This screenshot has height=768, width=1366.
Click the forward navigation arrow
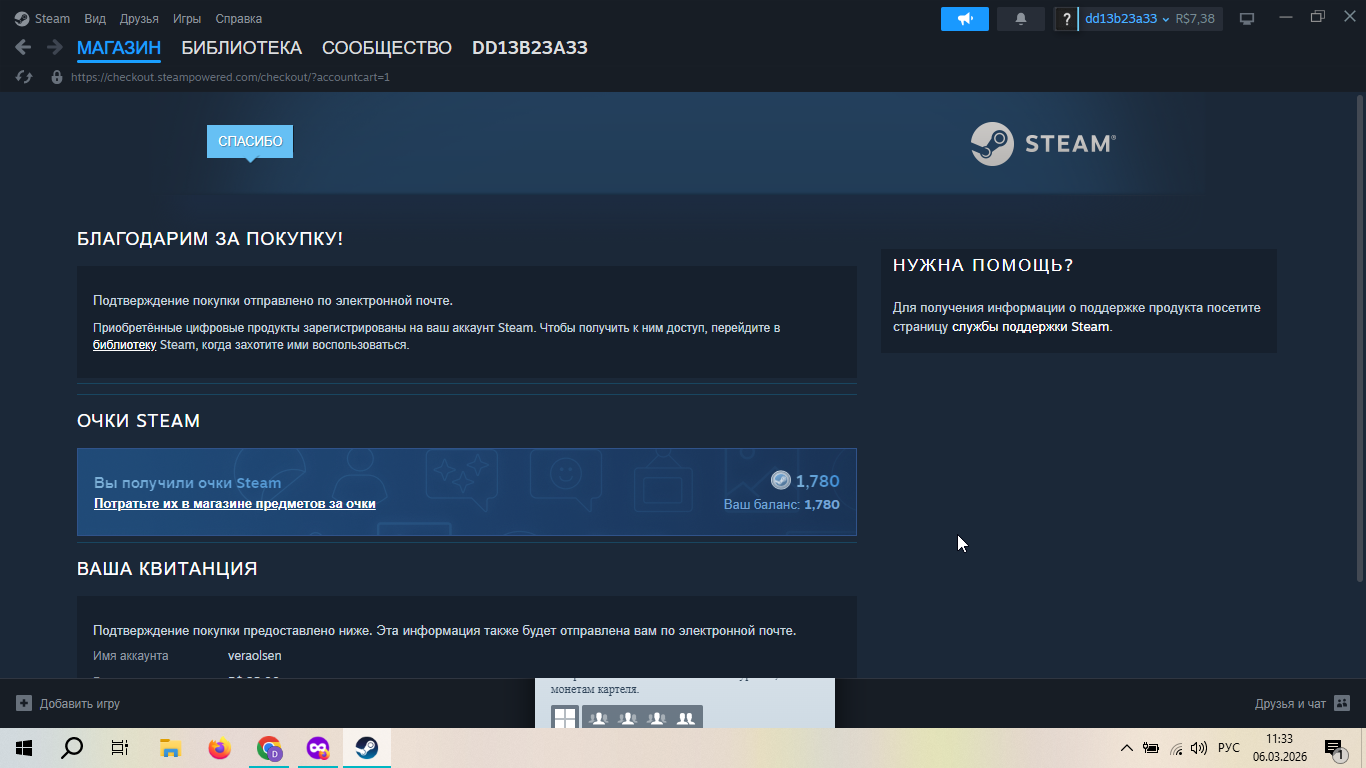(54, 47)
